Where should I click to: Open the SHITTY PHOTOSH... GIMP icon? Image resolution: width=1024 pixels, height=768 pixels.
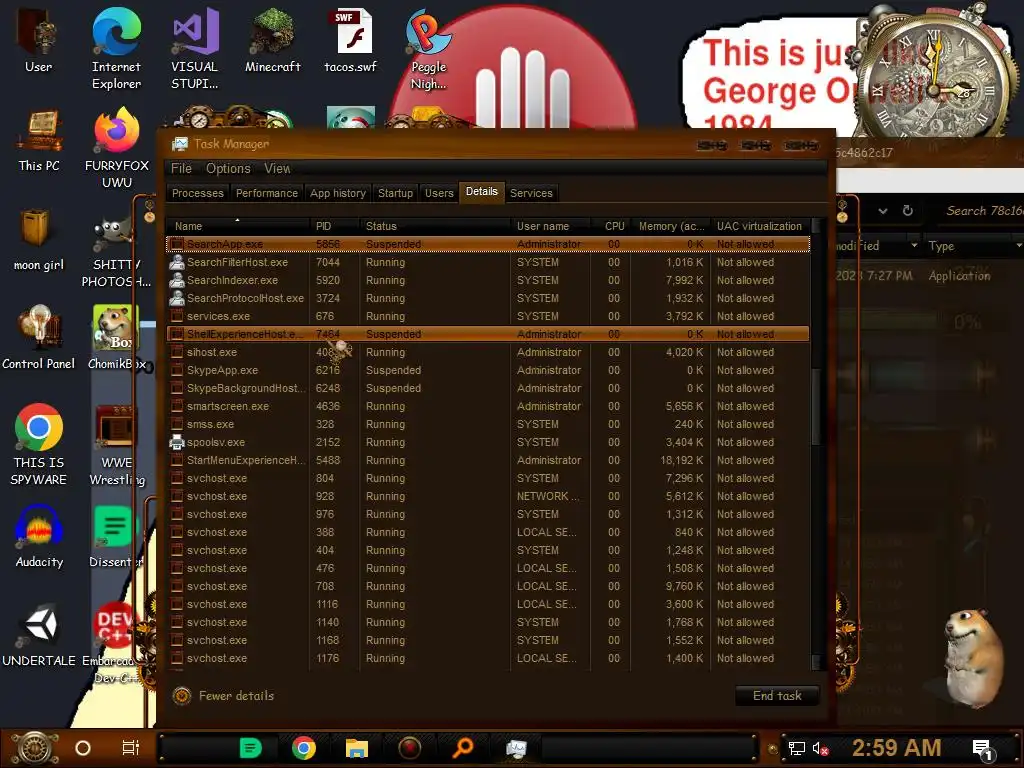point(116,252)
